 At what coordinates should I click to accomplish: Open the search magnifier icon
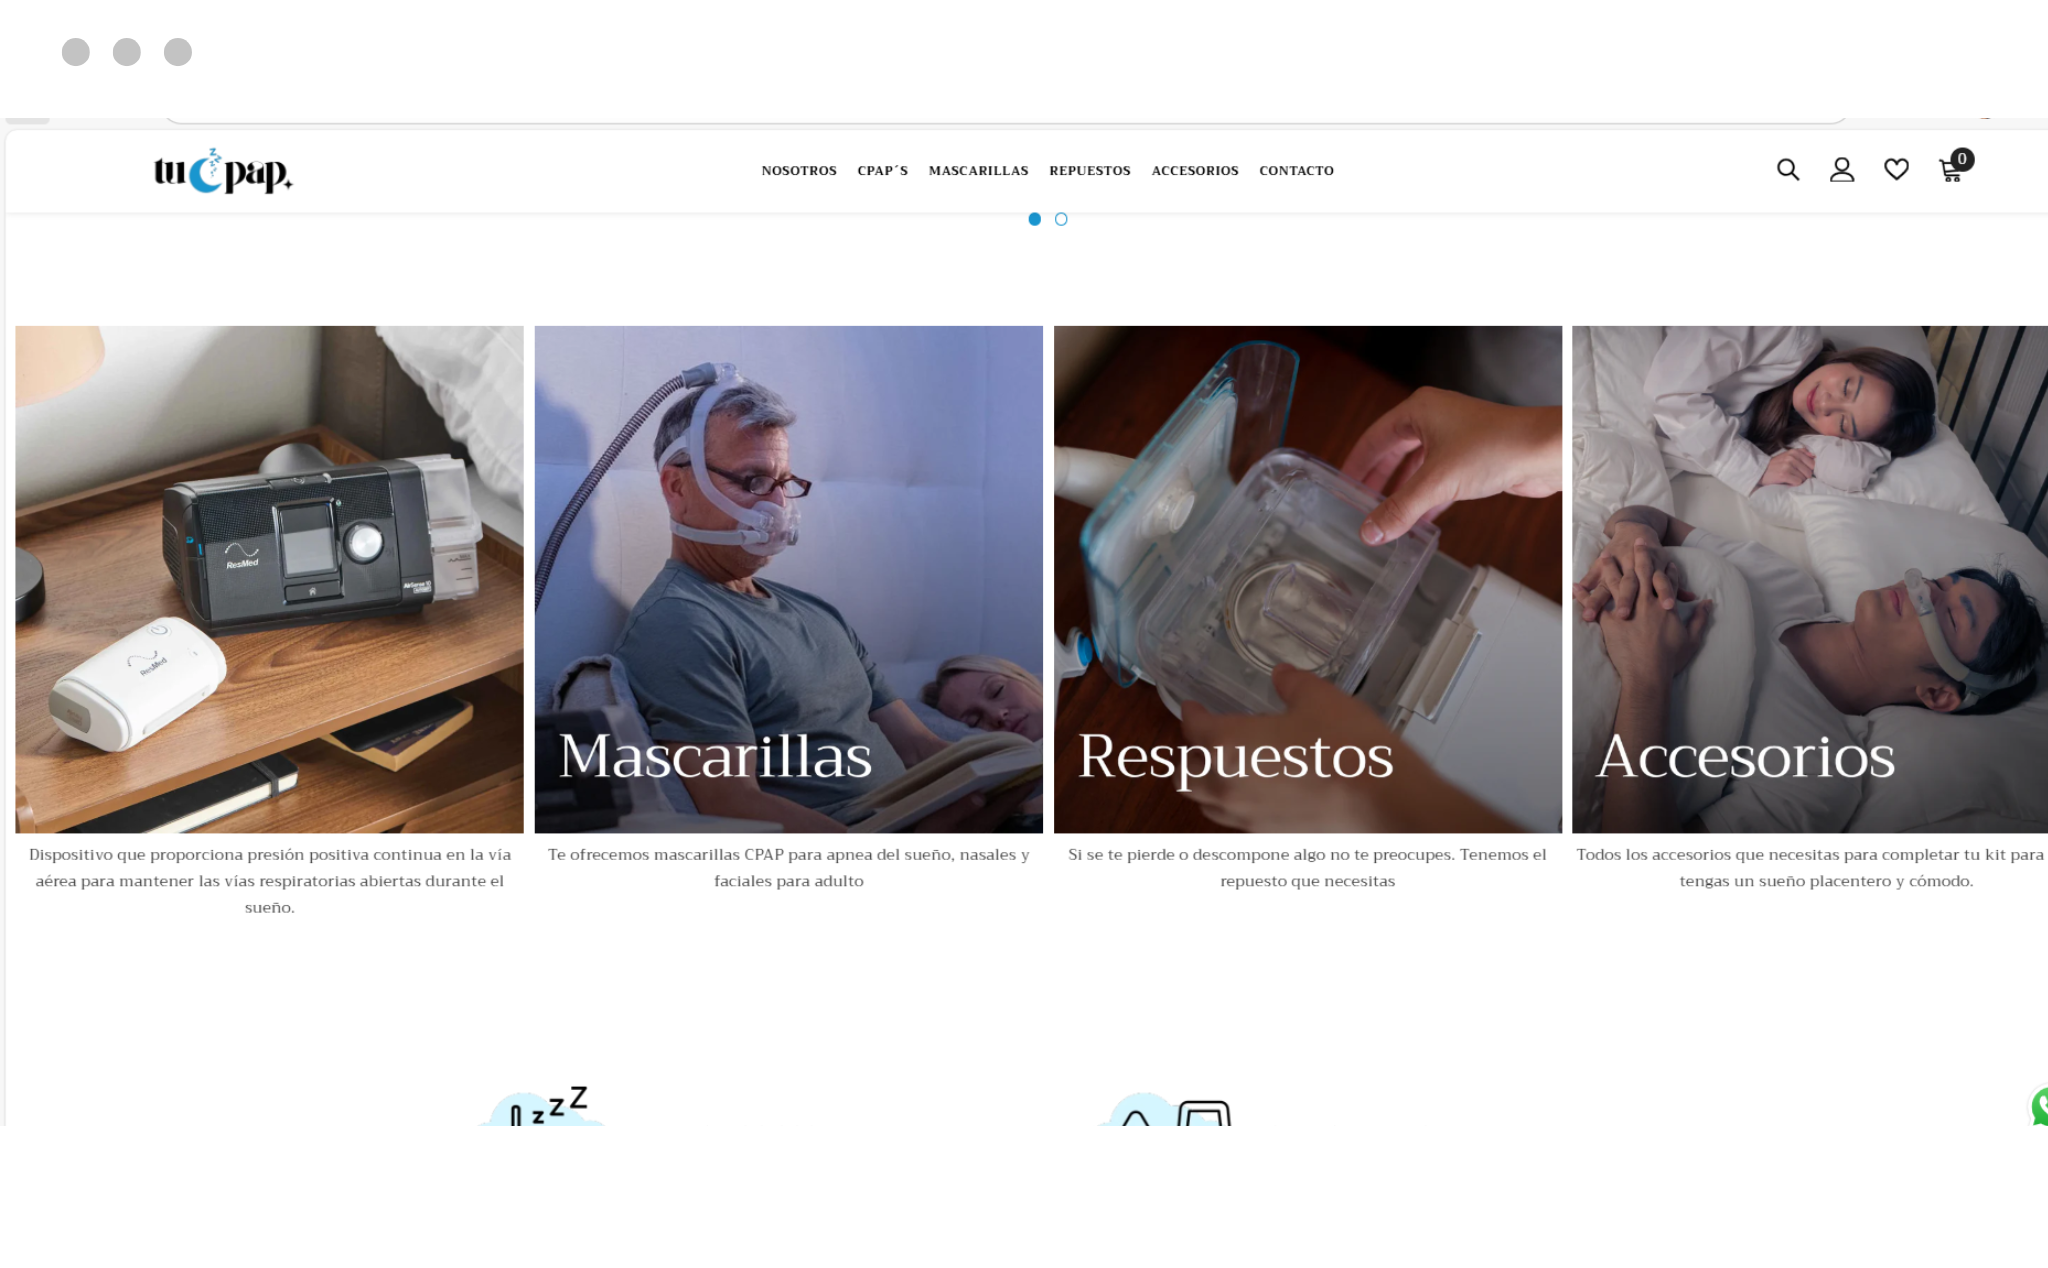(x=1788, y=170)
